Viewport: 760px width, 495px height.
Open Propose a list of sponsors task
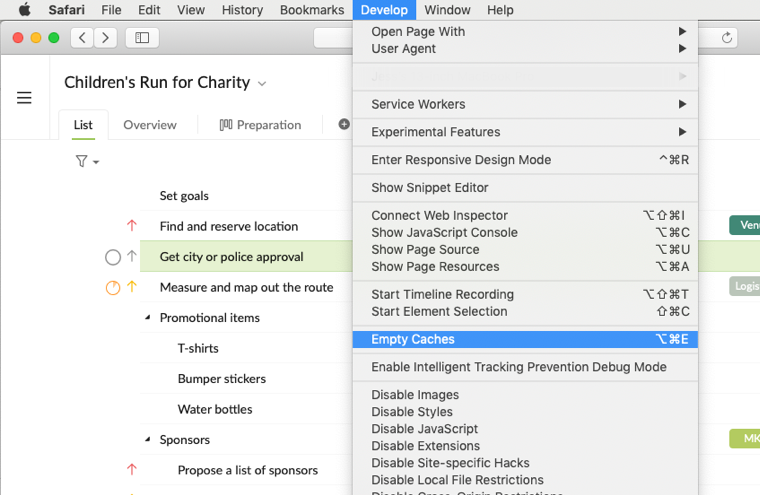[x=248, y=470]
